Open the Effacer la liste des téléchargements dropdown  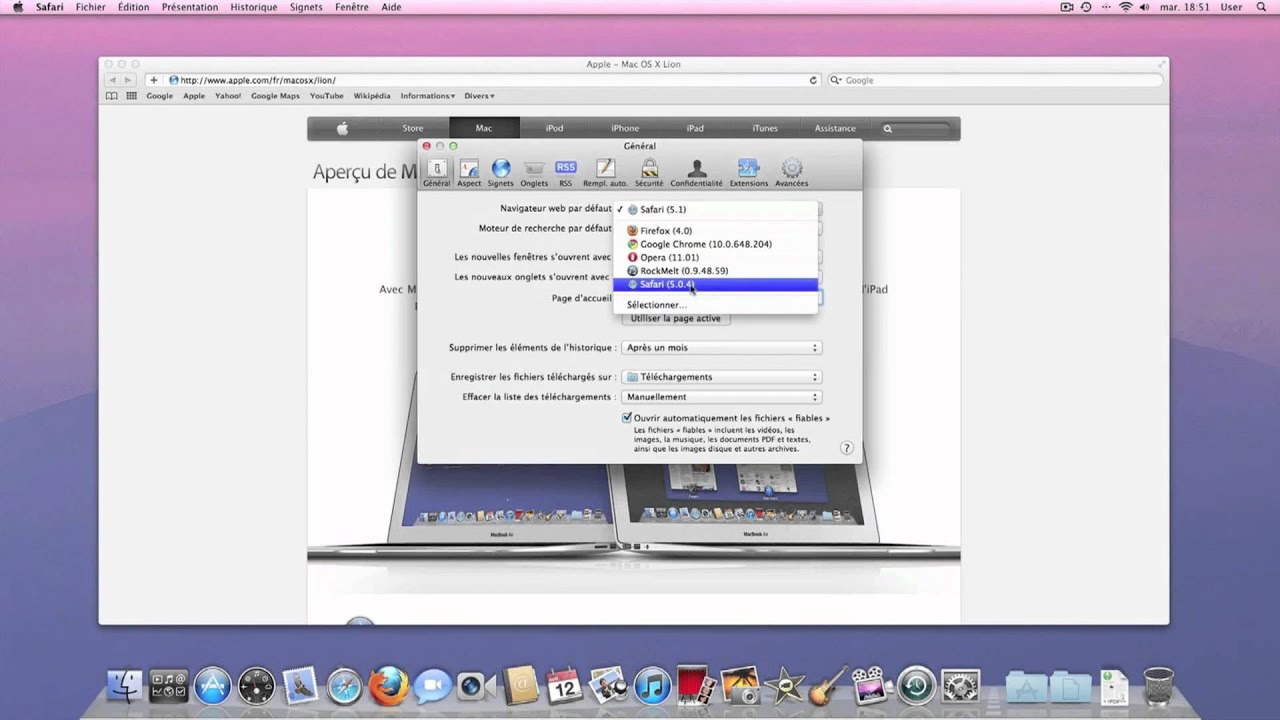pos(721,397)
